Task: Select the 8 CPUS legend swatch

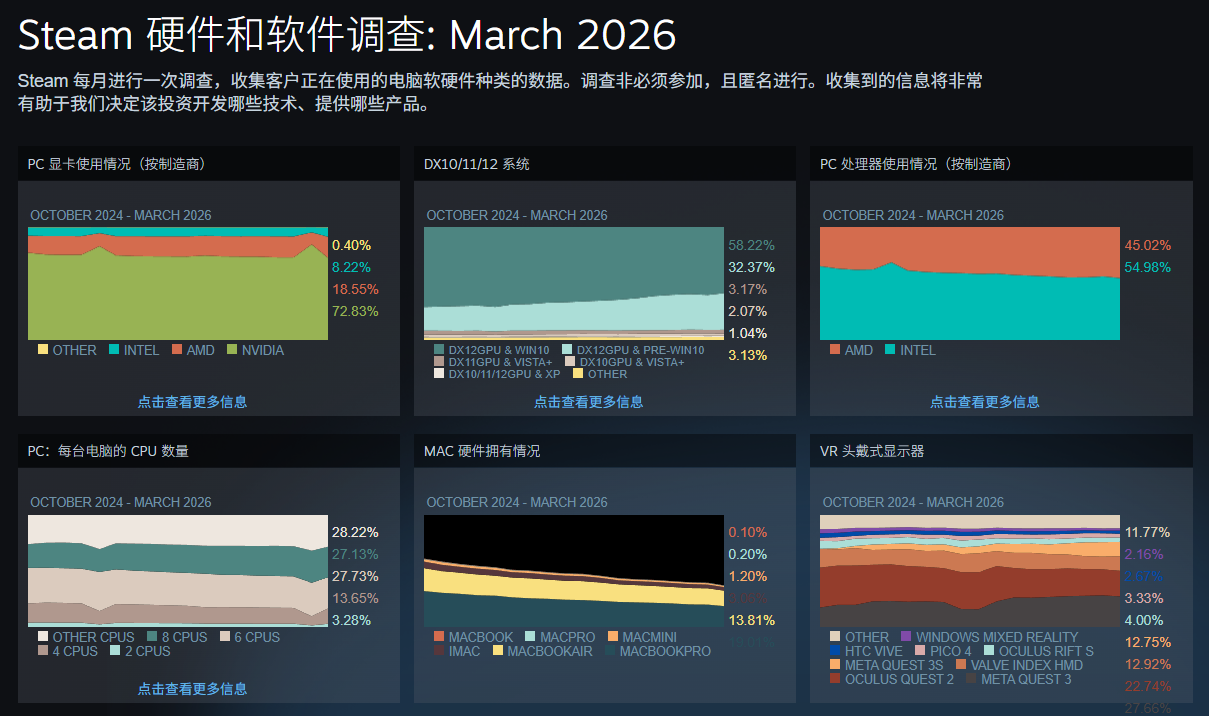Action: (x=152, y=637)
